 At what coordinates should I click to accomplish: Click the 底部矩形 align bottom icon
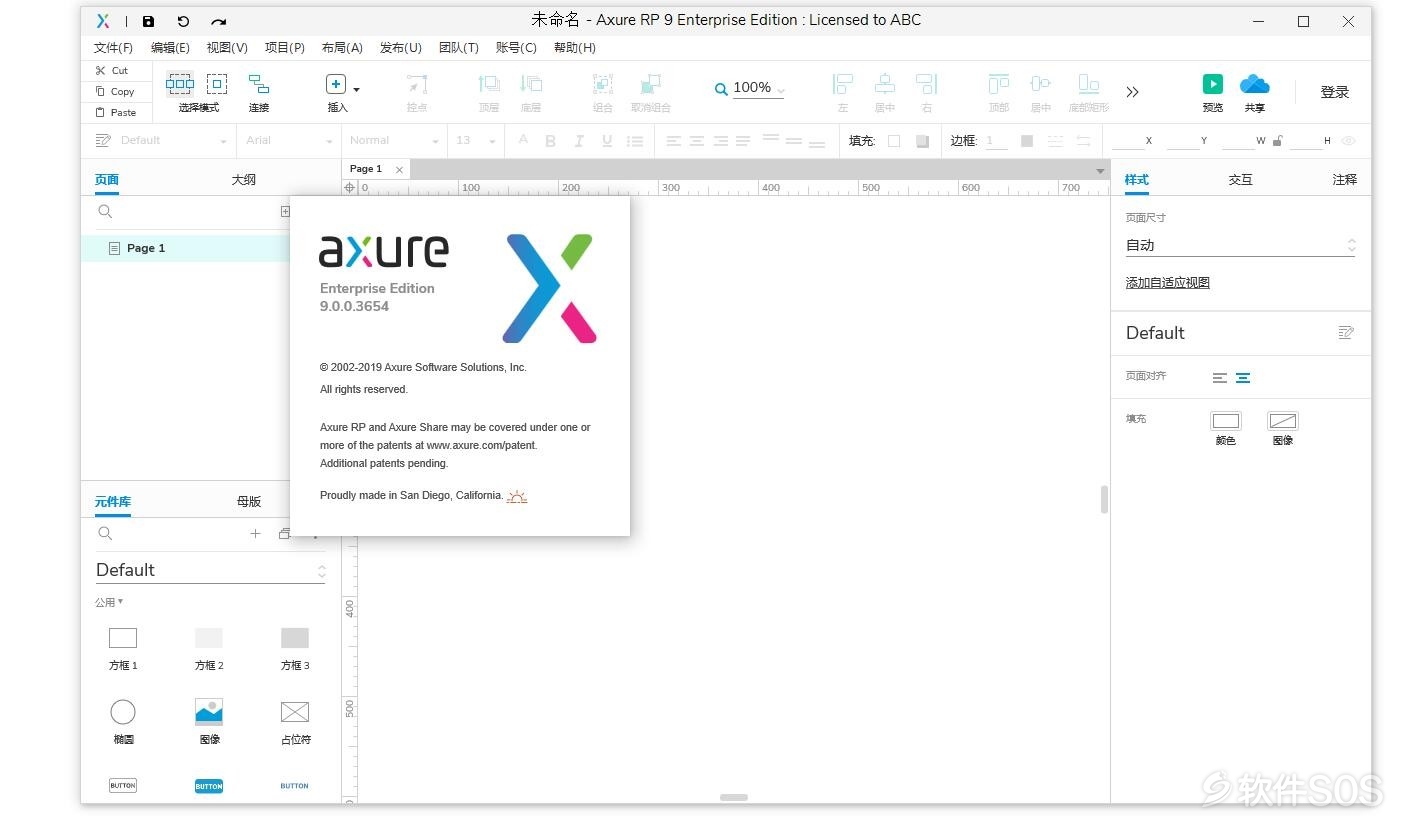[x=1089, y=84]
